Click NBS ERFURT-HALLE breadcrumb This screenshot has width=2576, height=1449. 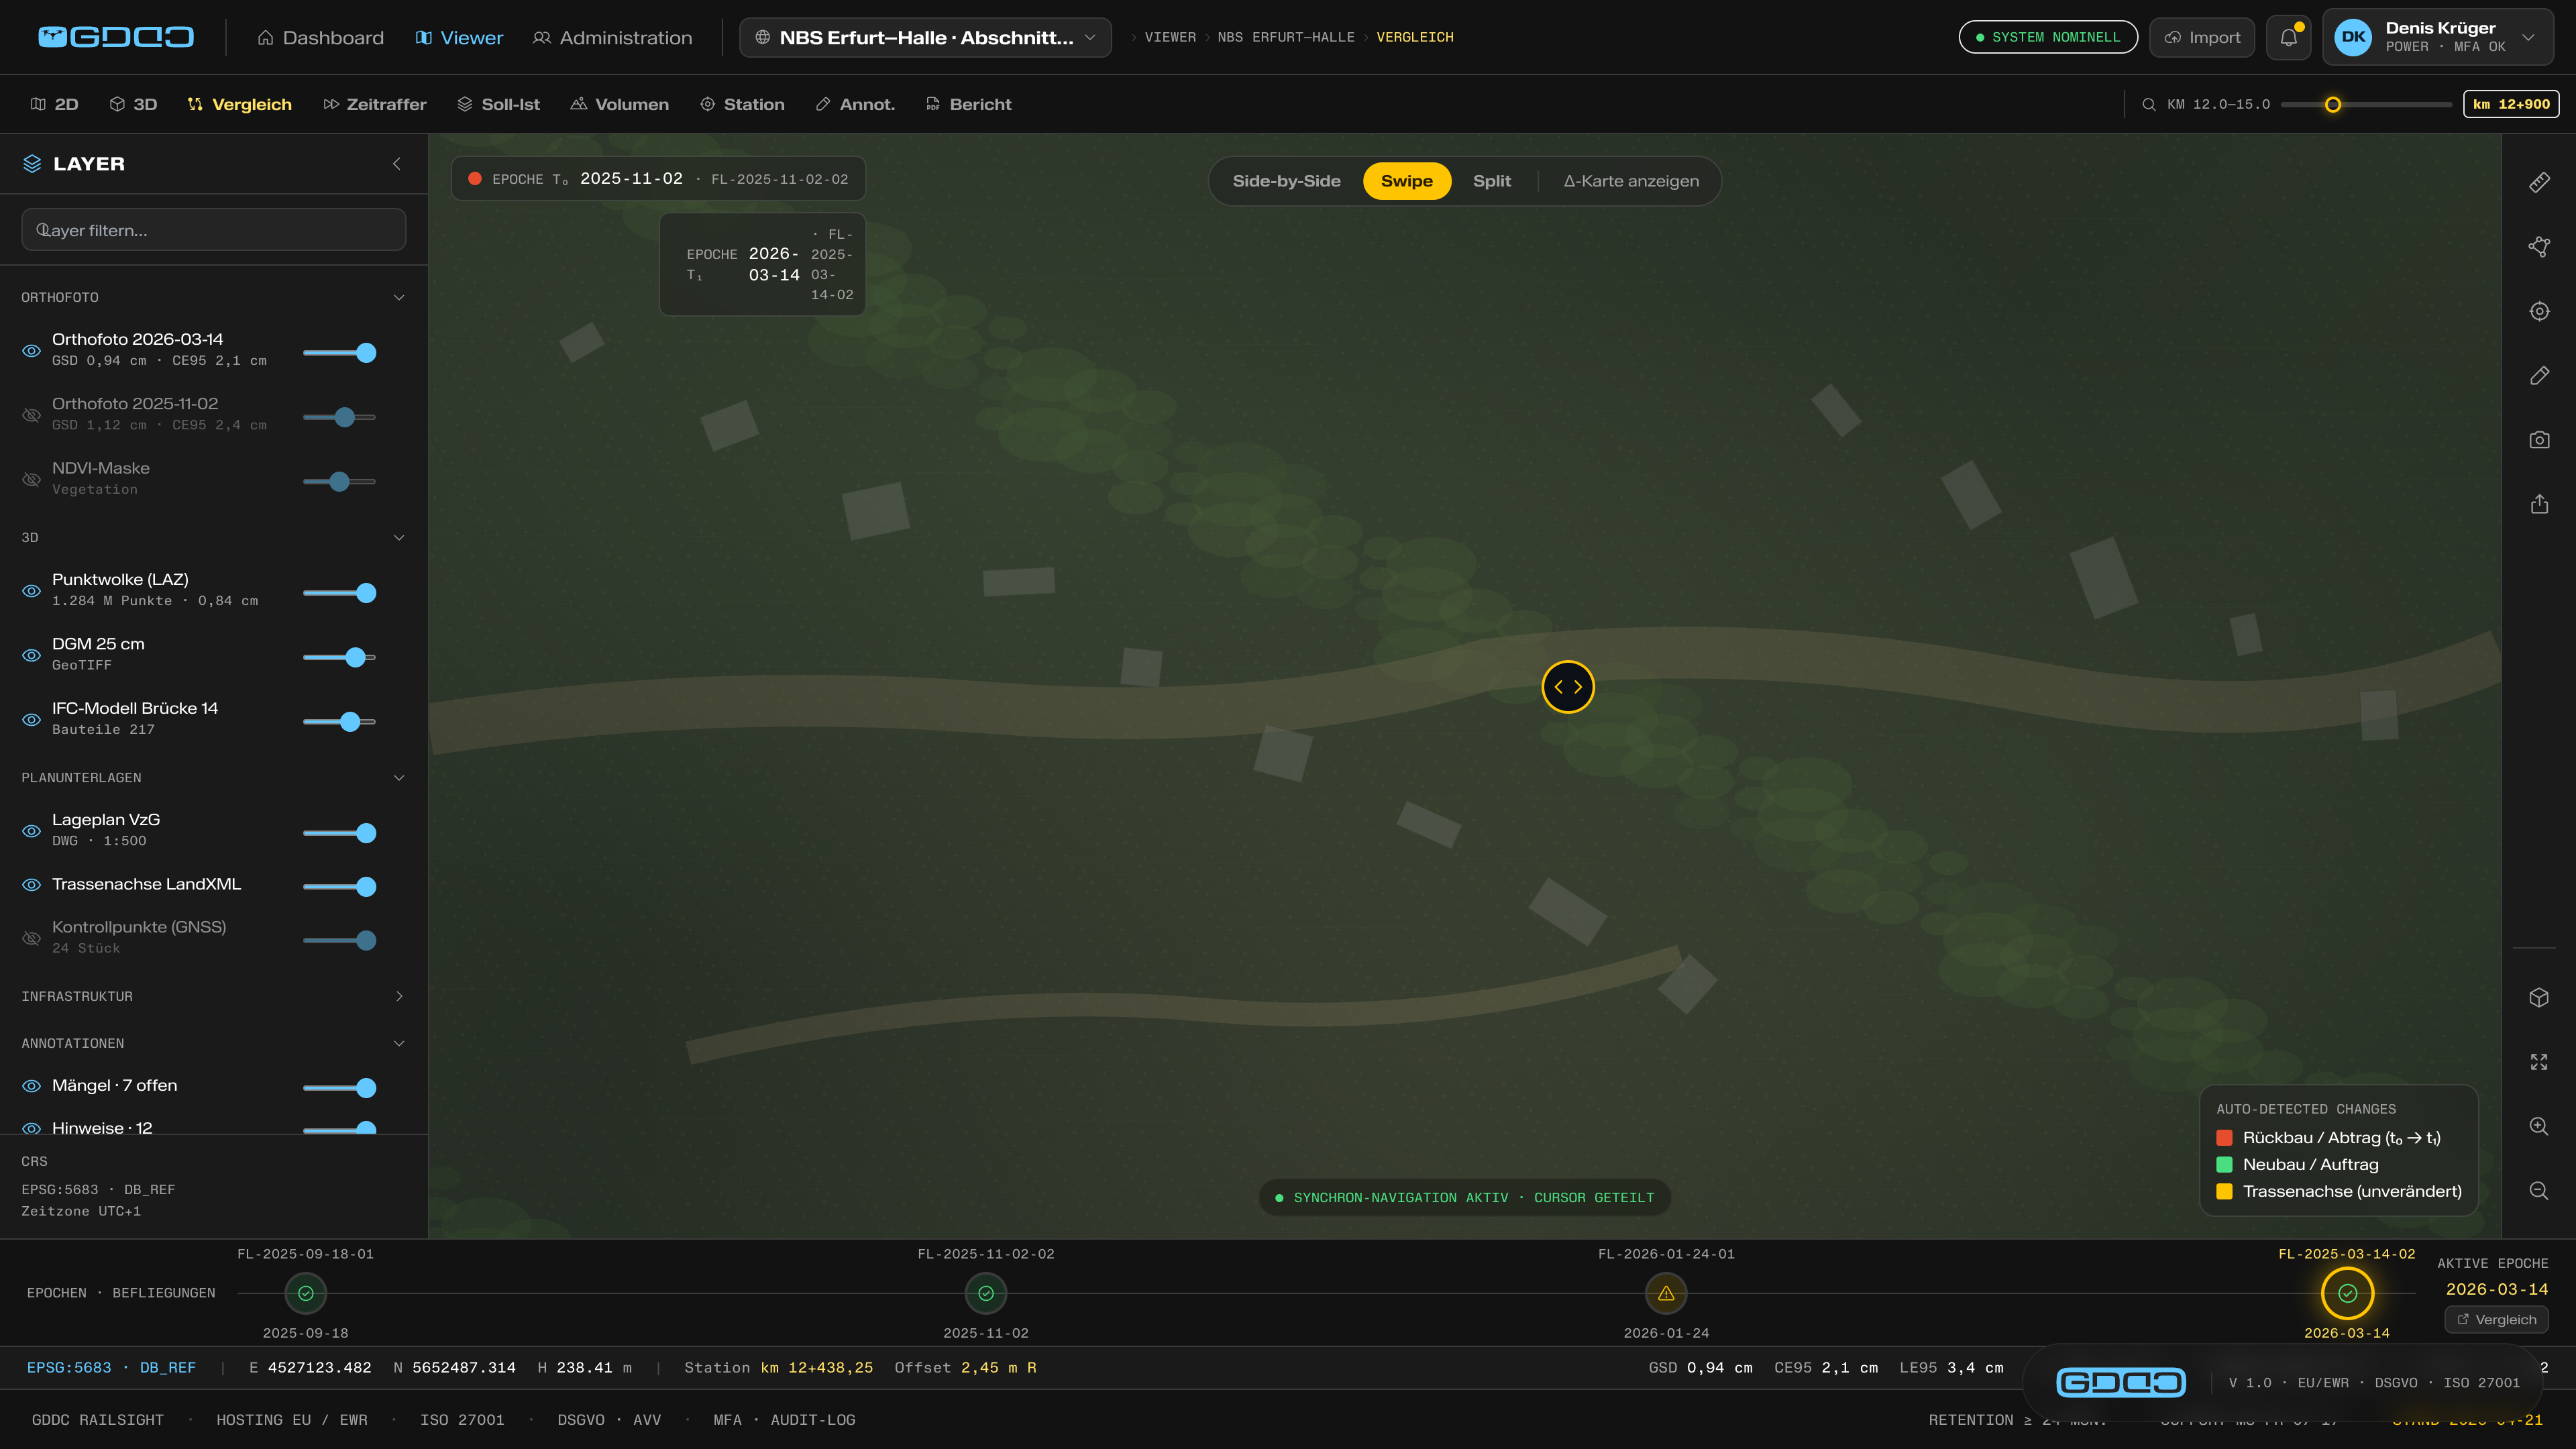1286,37
